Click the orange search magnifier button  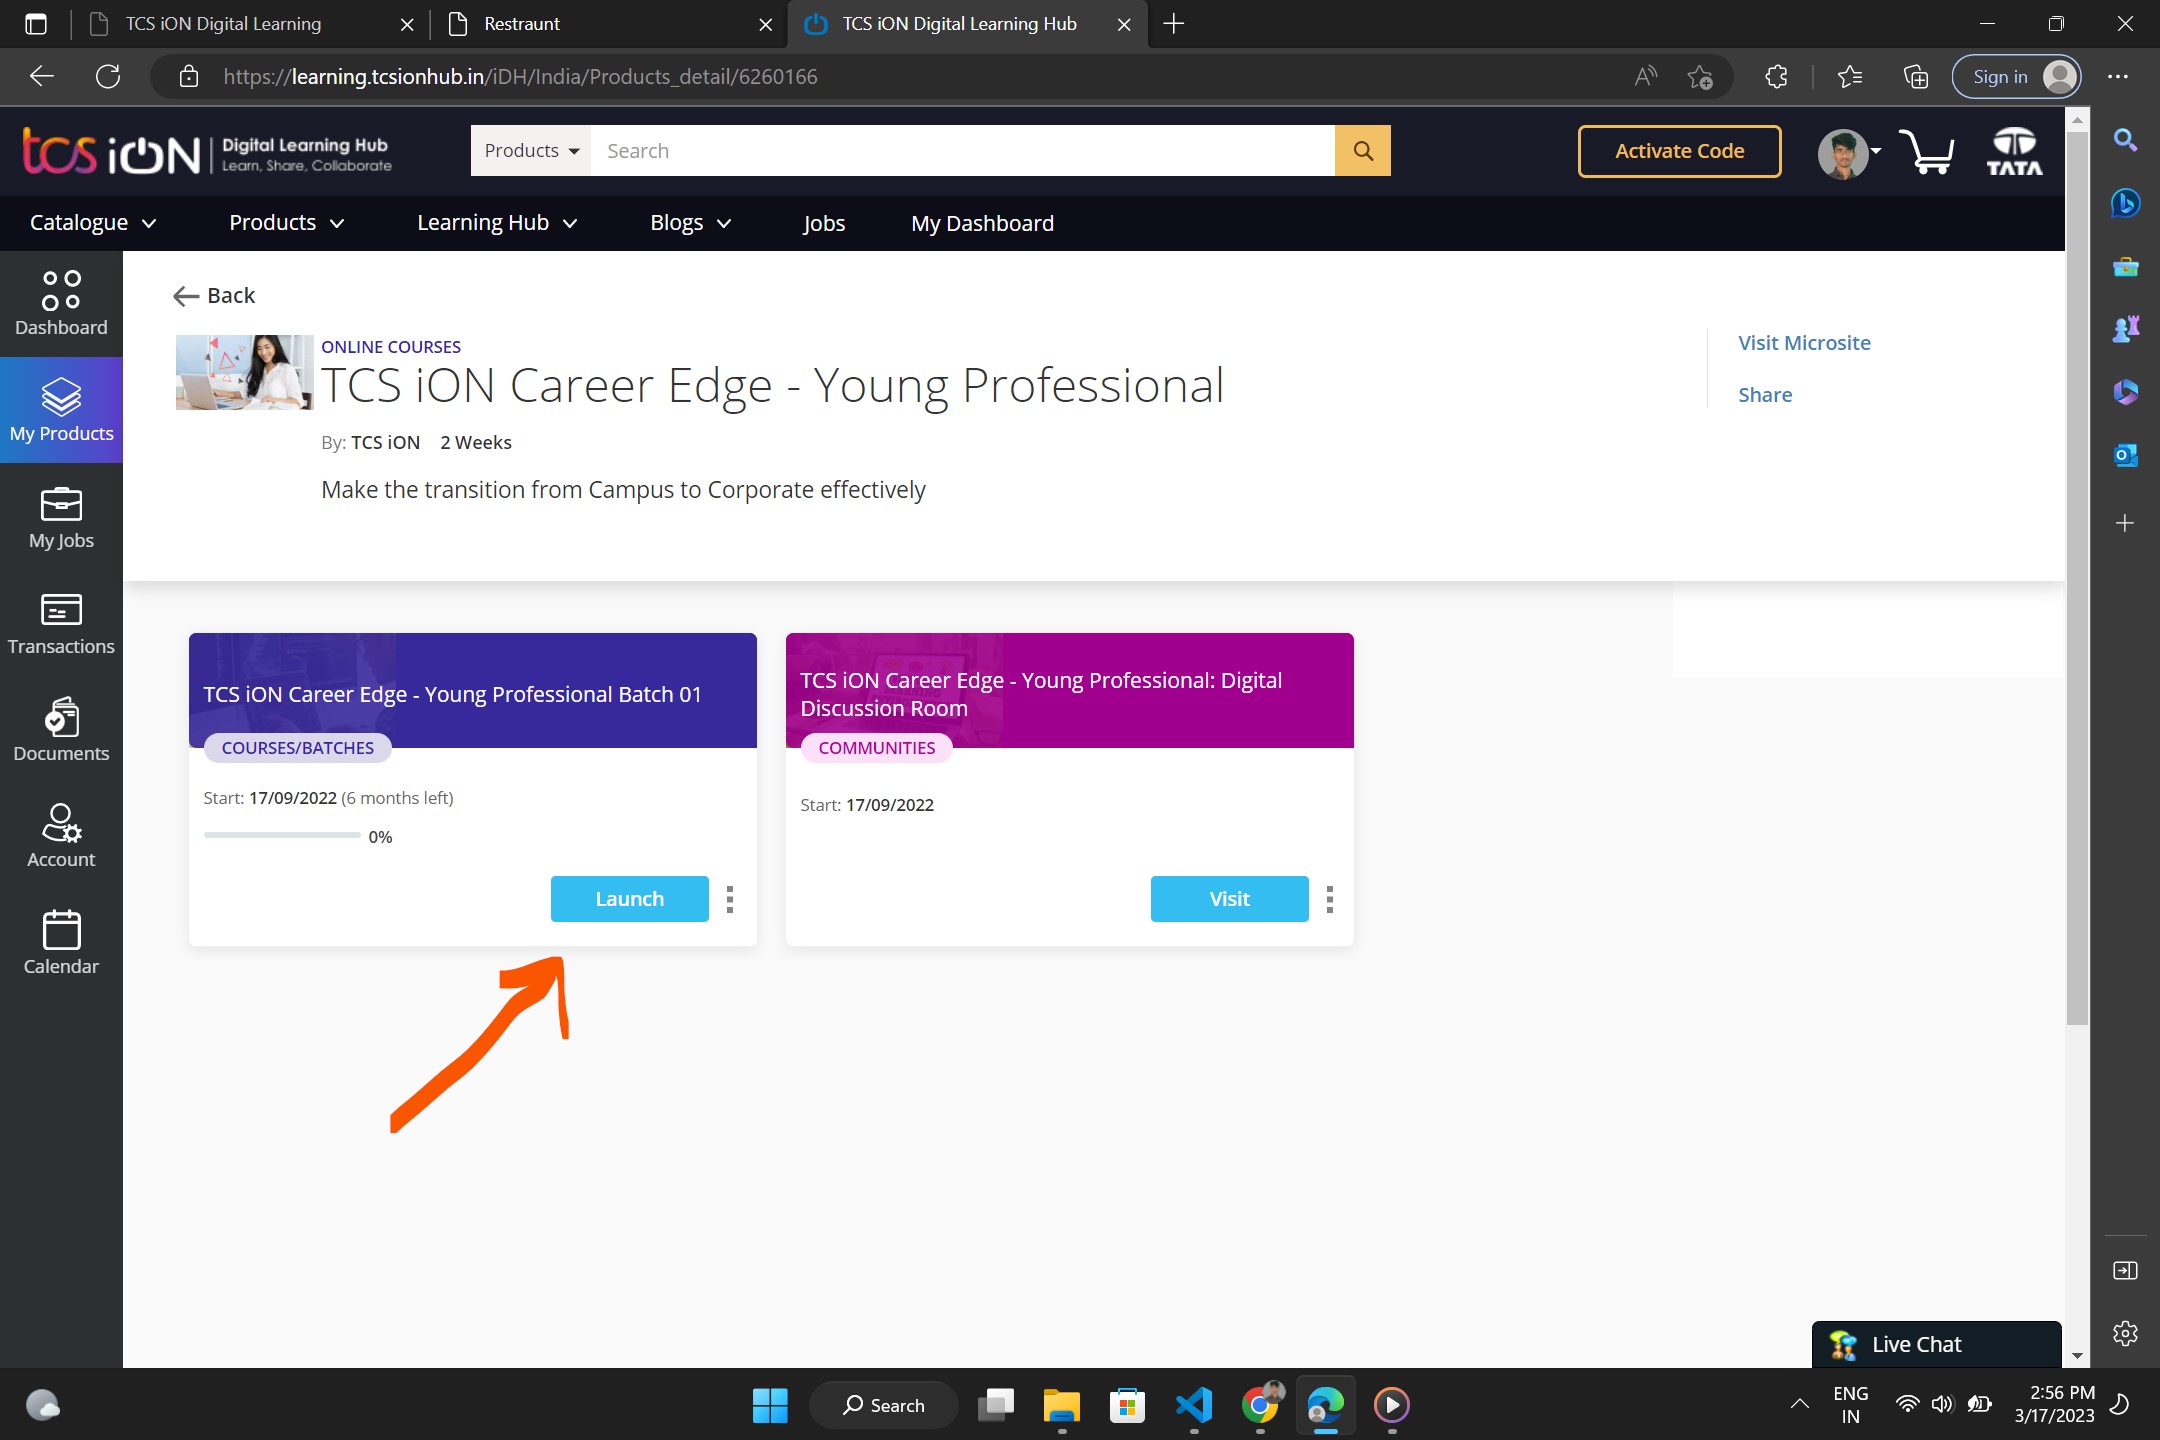point(1362,151)
